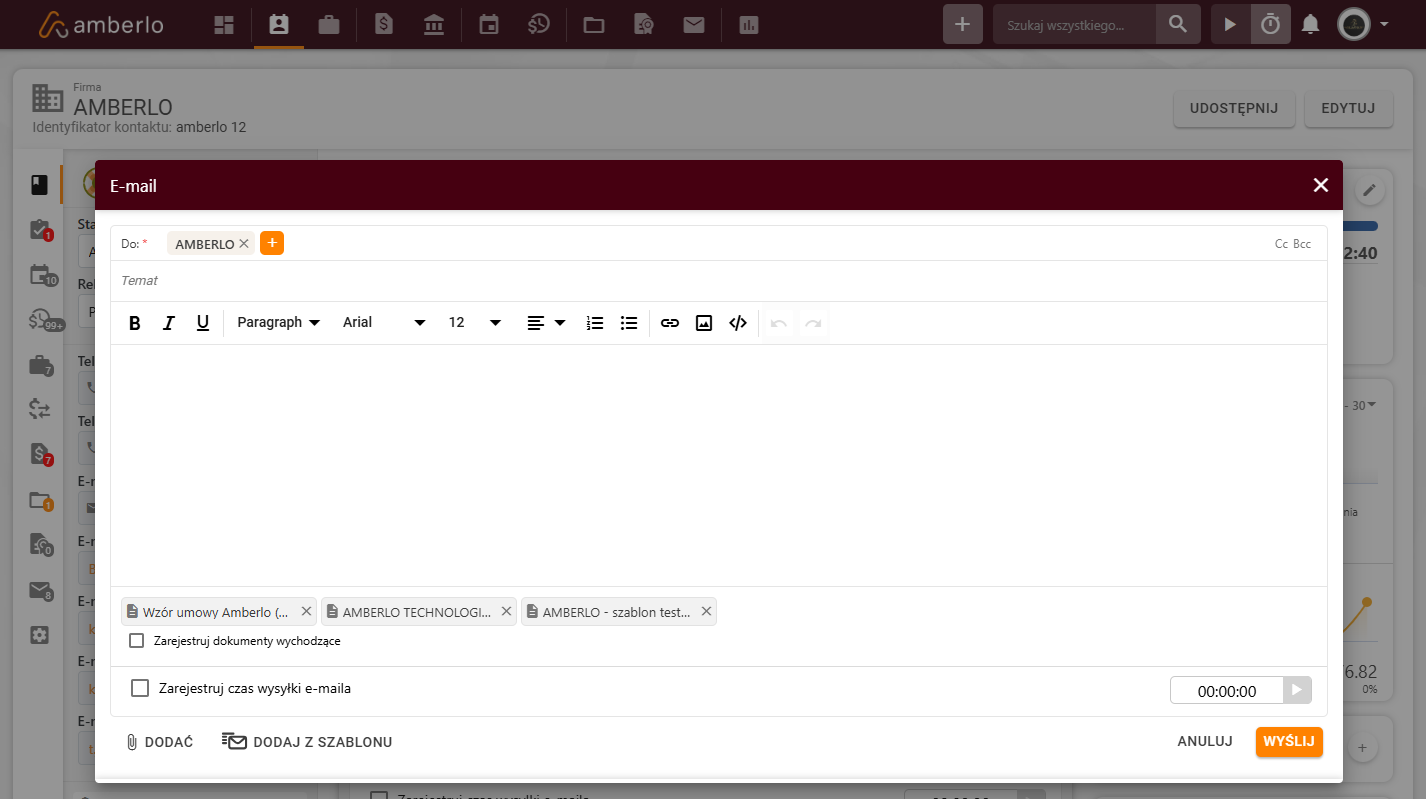Add a recipient with the orange plus
The image size is (1426, 799).
pyautogui.click(x=272, y=243)
